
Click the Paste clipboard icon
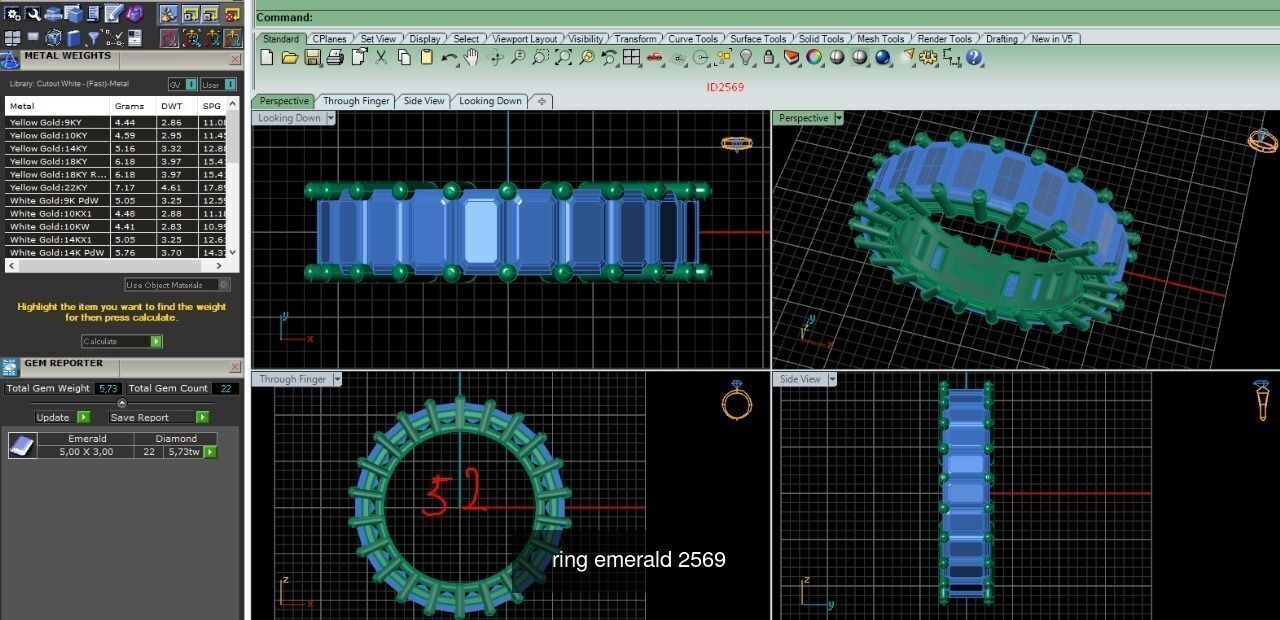pyautogui.click(x=427, y=58)
